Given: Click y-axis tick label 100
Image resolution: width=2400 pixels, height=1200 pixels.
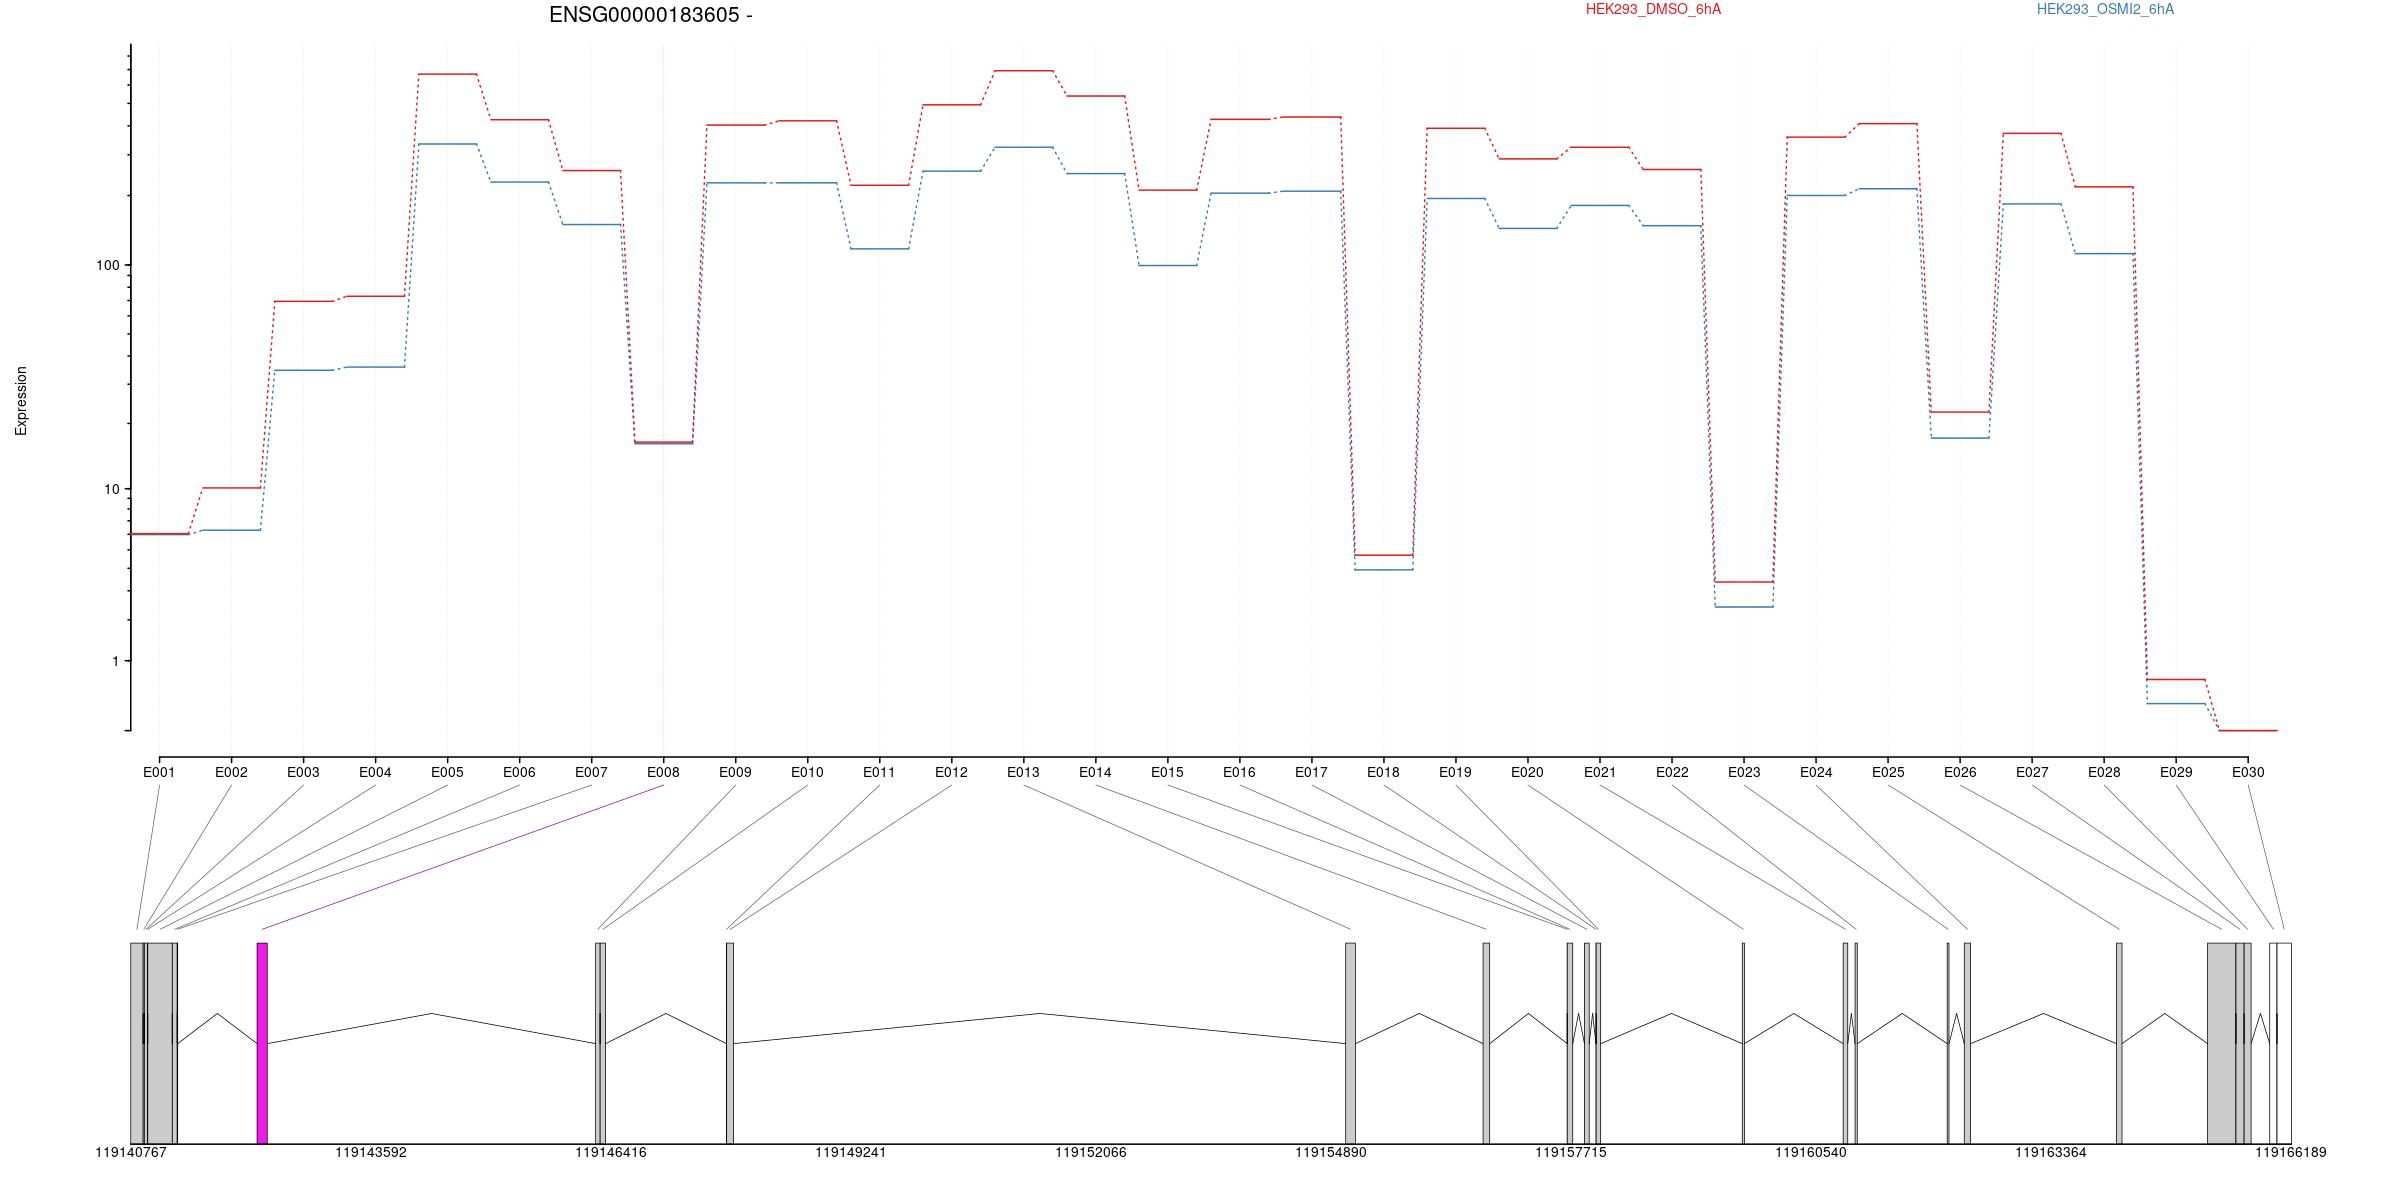Looking at the screenshot, I should 107,265.
